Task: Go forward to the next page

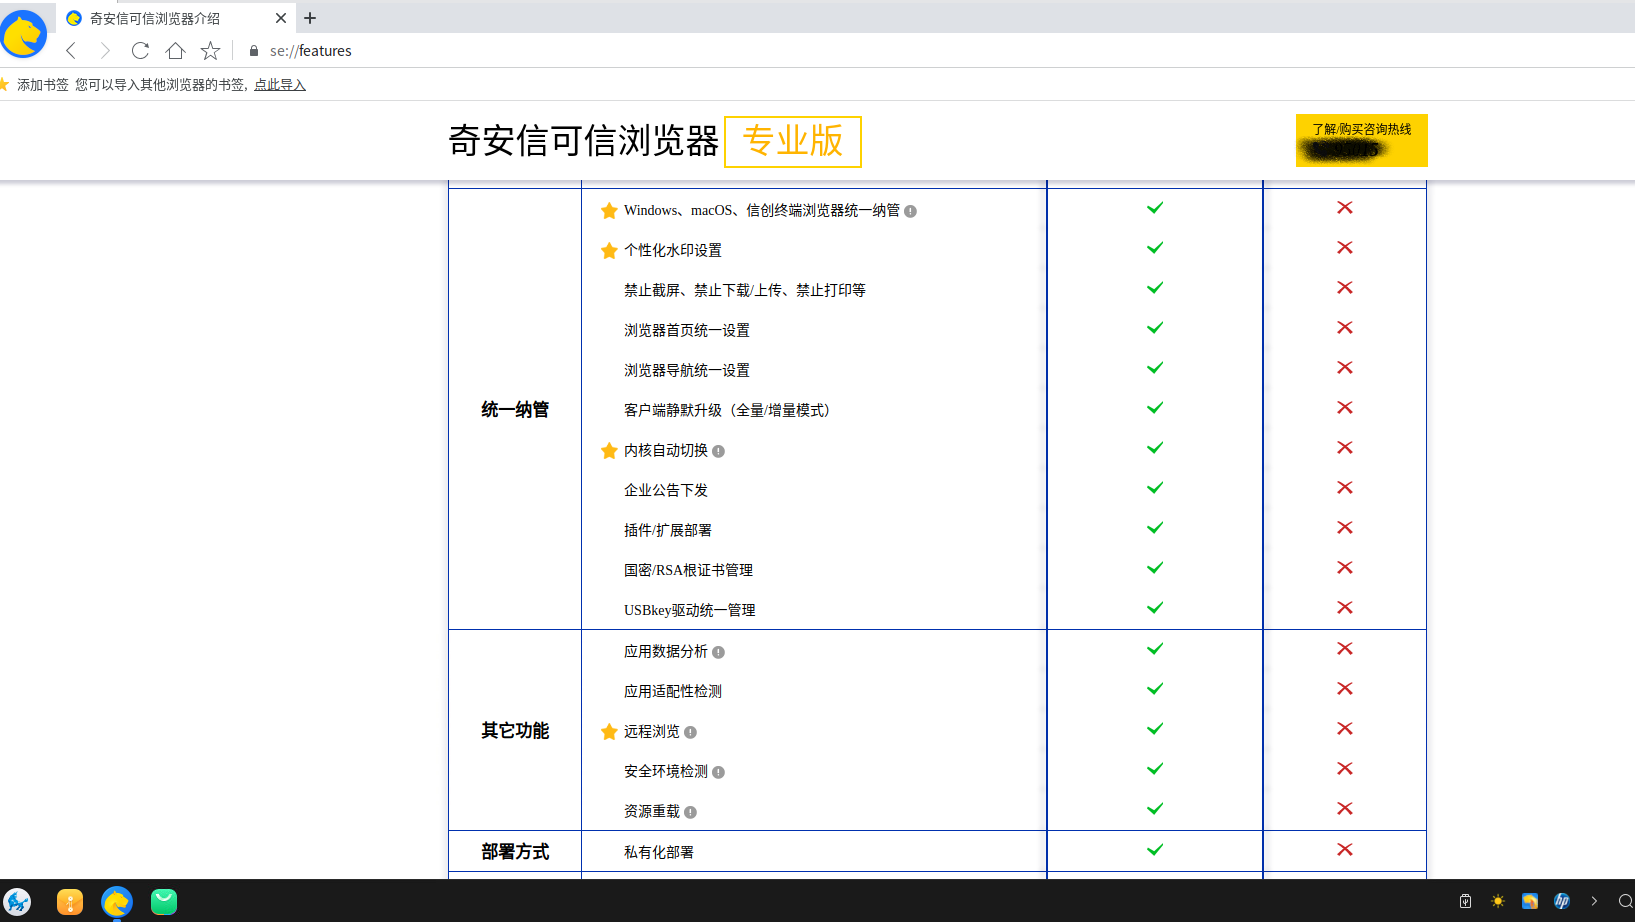Action: (x=105, y=51)
